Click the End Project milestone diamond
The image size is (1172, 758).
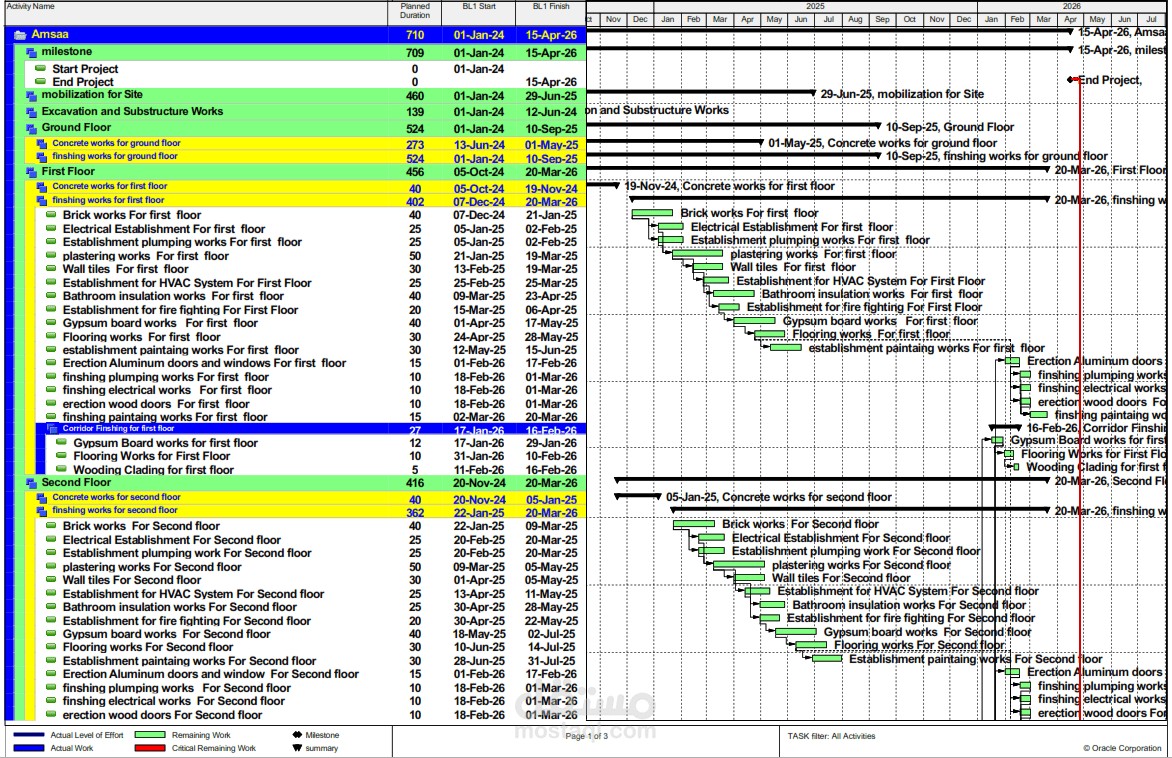[x=1071, y=79]
